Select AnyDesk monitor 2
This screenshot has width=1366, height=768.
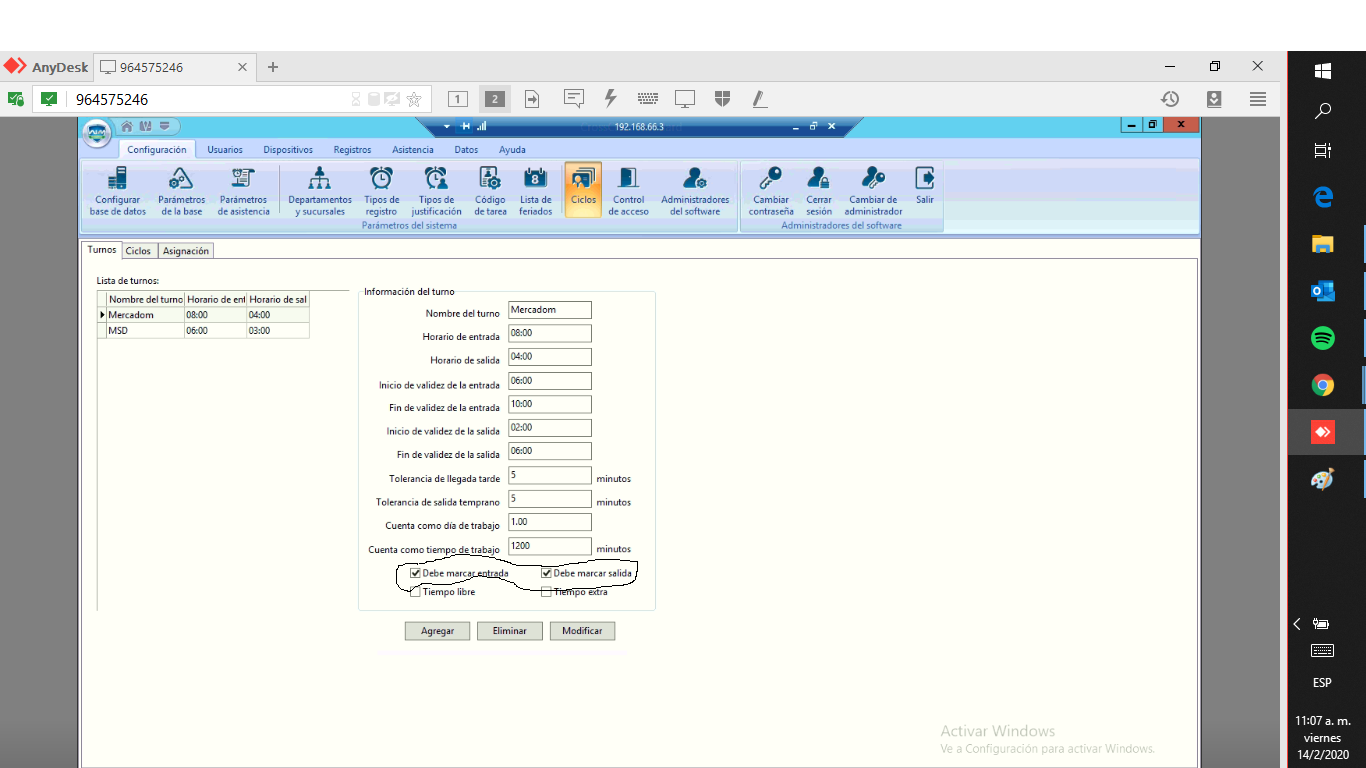coord(494,99)
